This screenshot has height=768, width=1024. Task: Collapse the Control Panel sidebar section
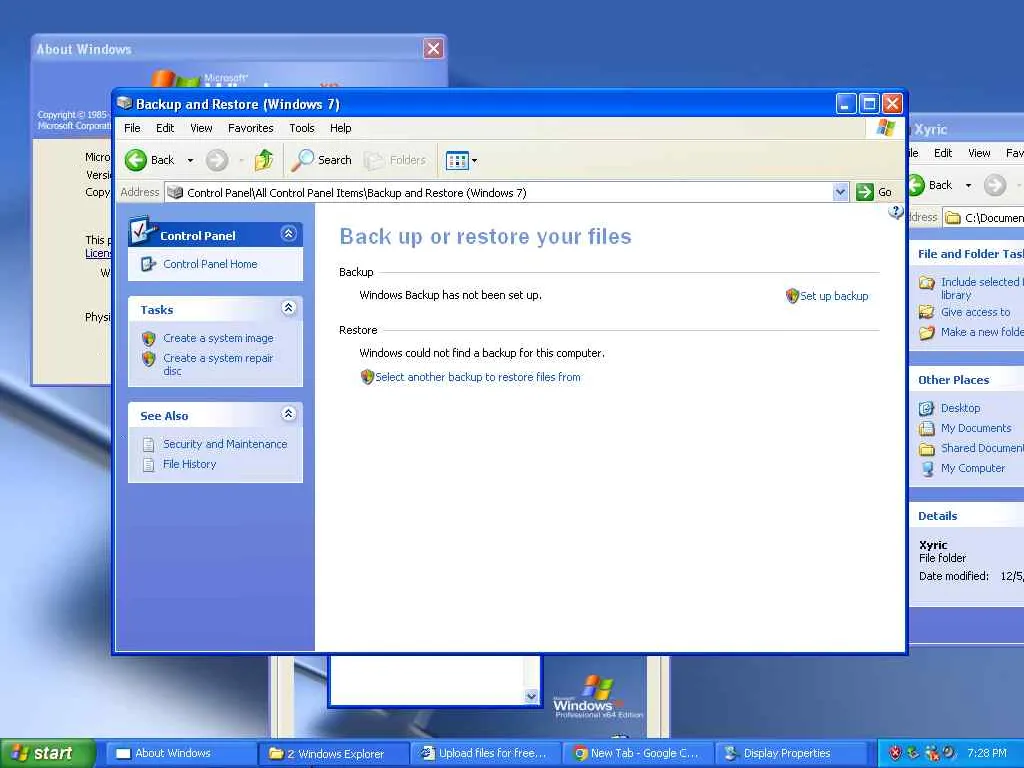click(x=289, y=234)
